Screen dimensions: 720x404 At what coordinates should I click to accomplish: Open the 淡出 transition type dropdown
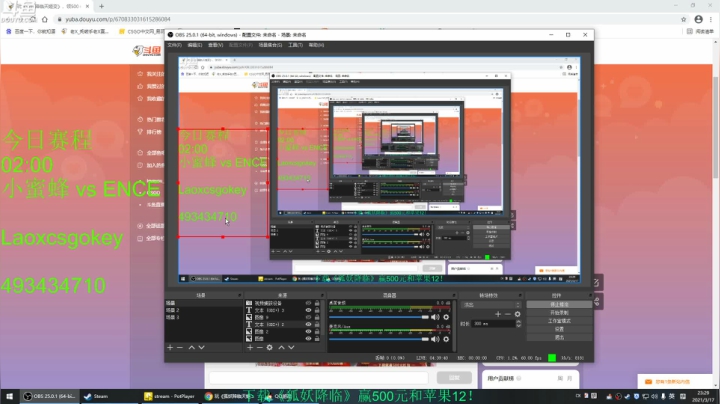491,304
